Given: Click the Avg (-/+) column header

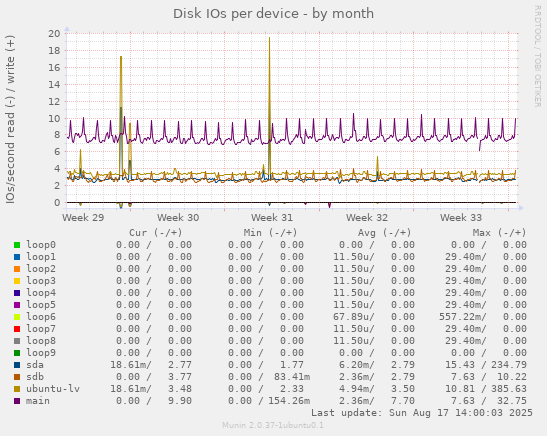Looking at the screenshot, I should (385, 233).
